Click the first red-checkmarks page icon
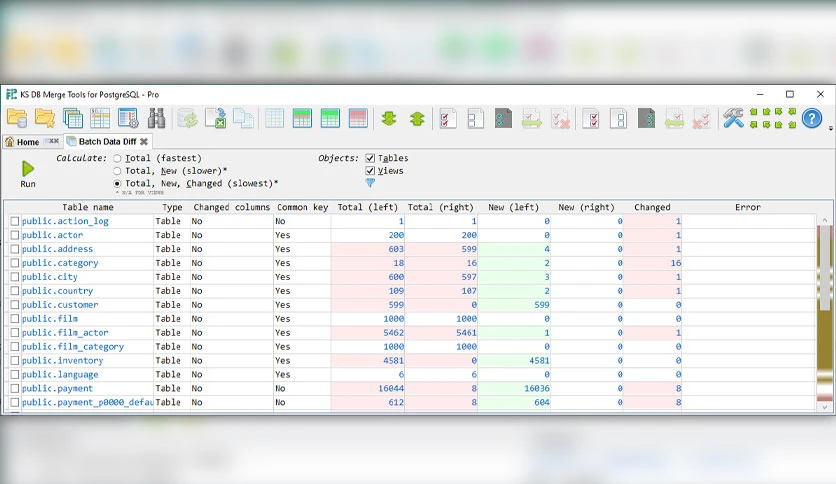Screen dimensions: 836x484 pyautogui.click(x=448, y=118)
